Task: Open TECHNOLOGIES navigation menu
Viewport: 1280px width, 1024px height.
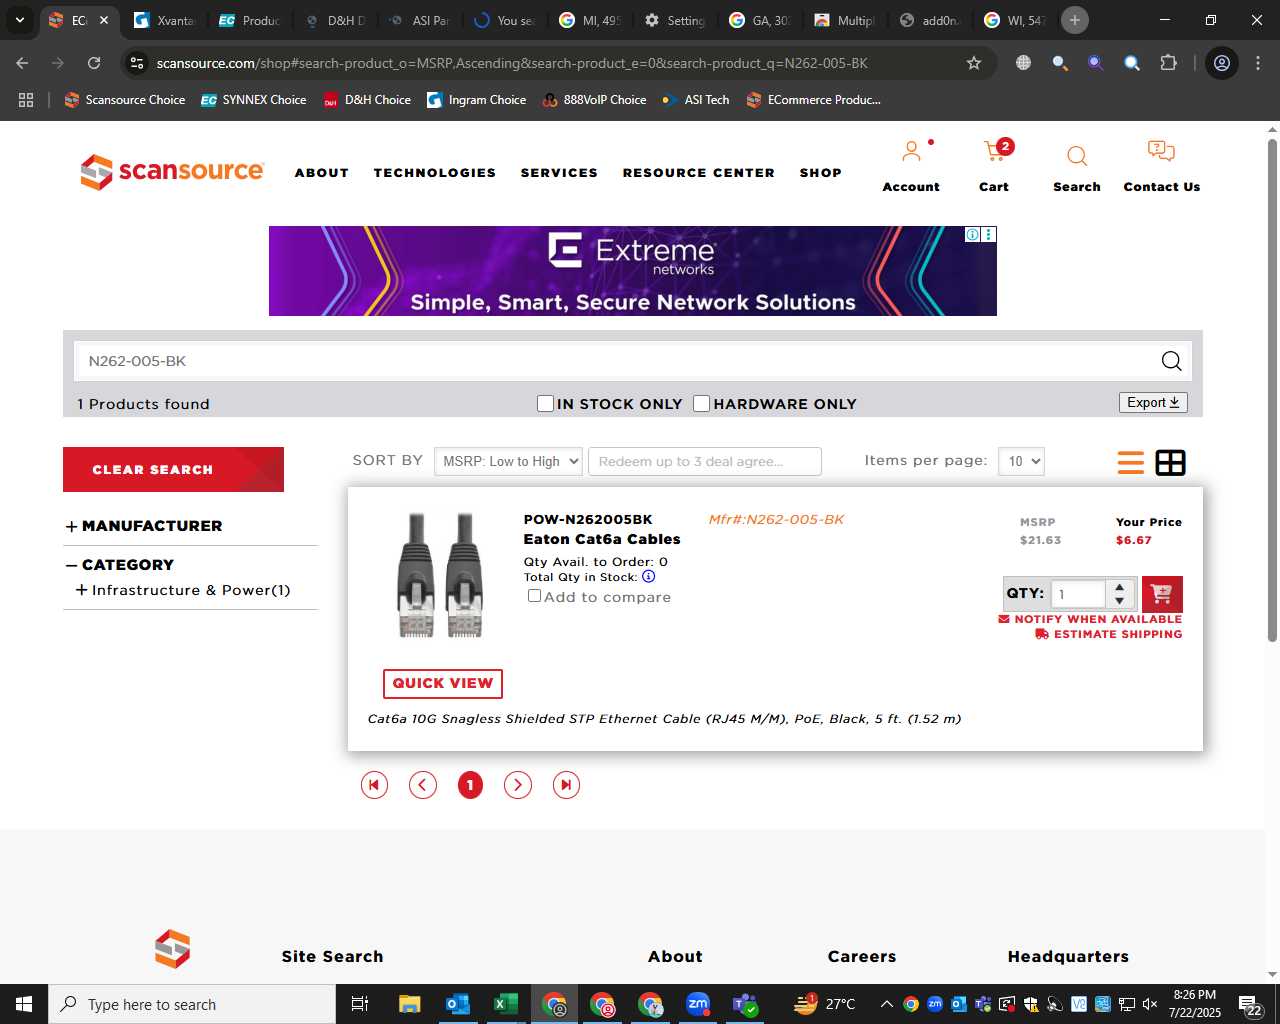Action: tap(435, 173)
